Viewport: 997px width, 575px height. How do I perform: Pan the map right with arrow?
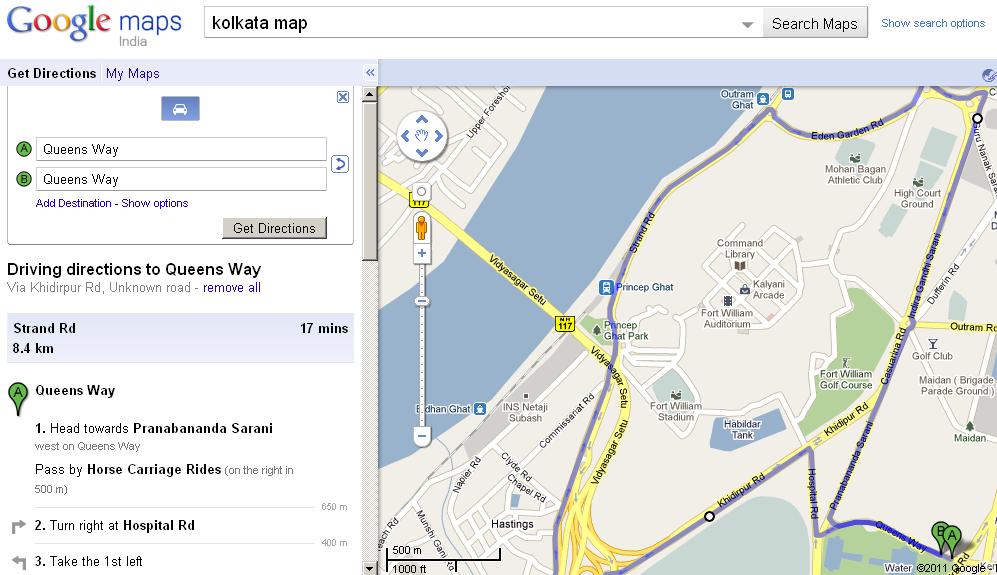point(439,135)
